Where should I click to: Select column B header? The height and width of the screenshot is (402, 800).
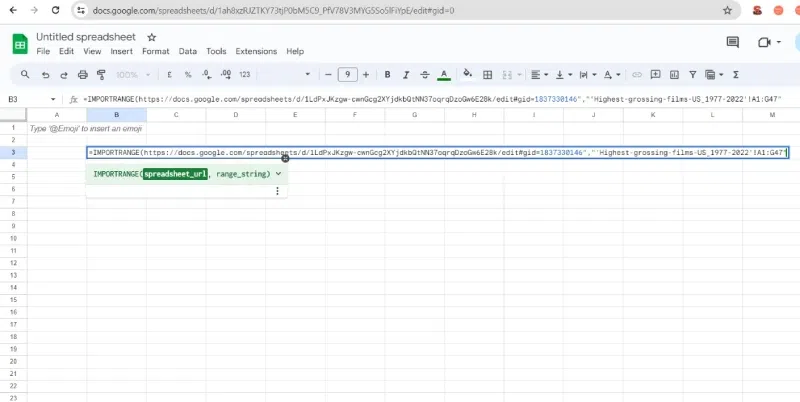click(116, 115)
